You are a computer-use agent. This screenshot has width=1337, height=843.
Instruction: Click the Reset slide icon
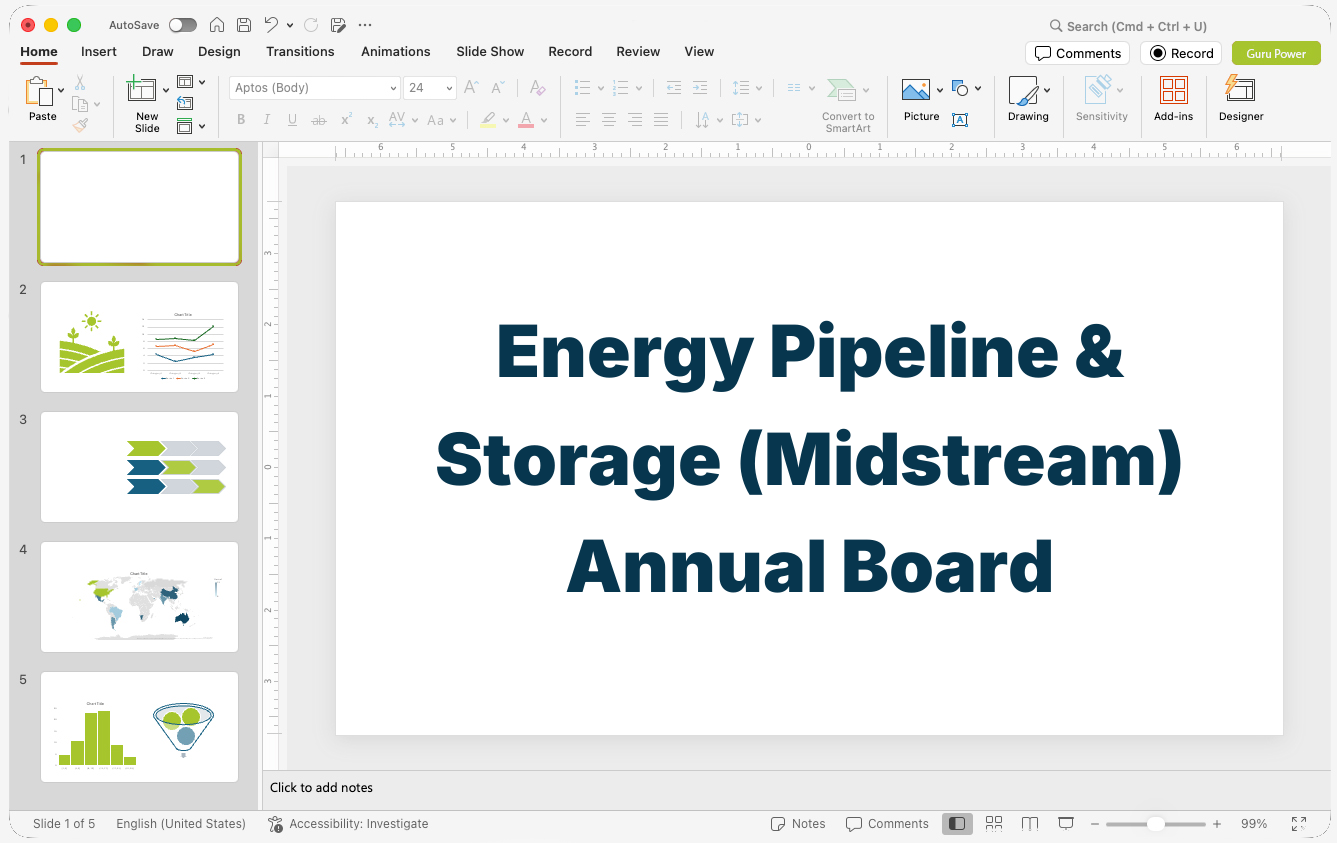click(x=185, y=103)
